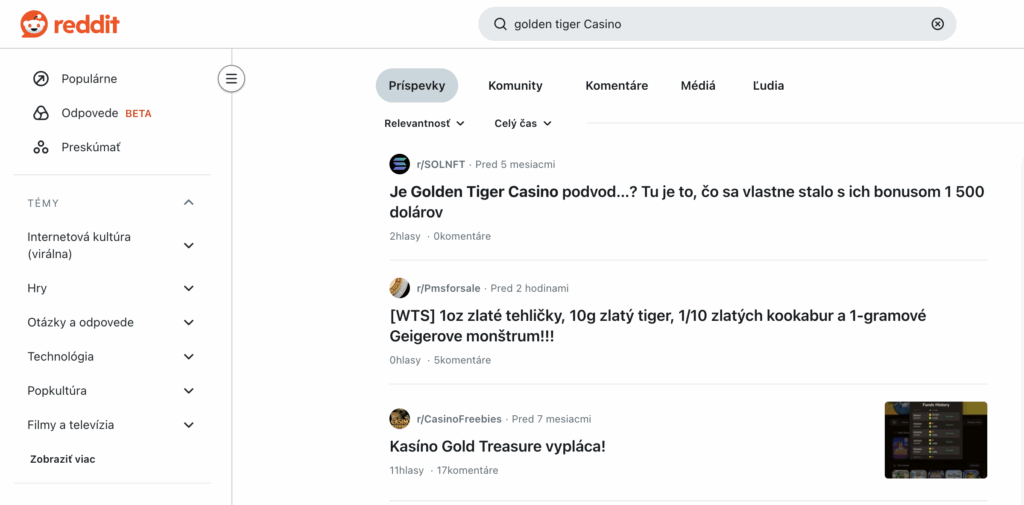Viewport: 1024px width, 505px height.
Task: Click the Populárne arrow icon
Action: pyautogui.click(x=41, y=79)
